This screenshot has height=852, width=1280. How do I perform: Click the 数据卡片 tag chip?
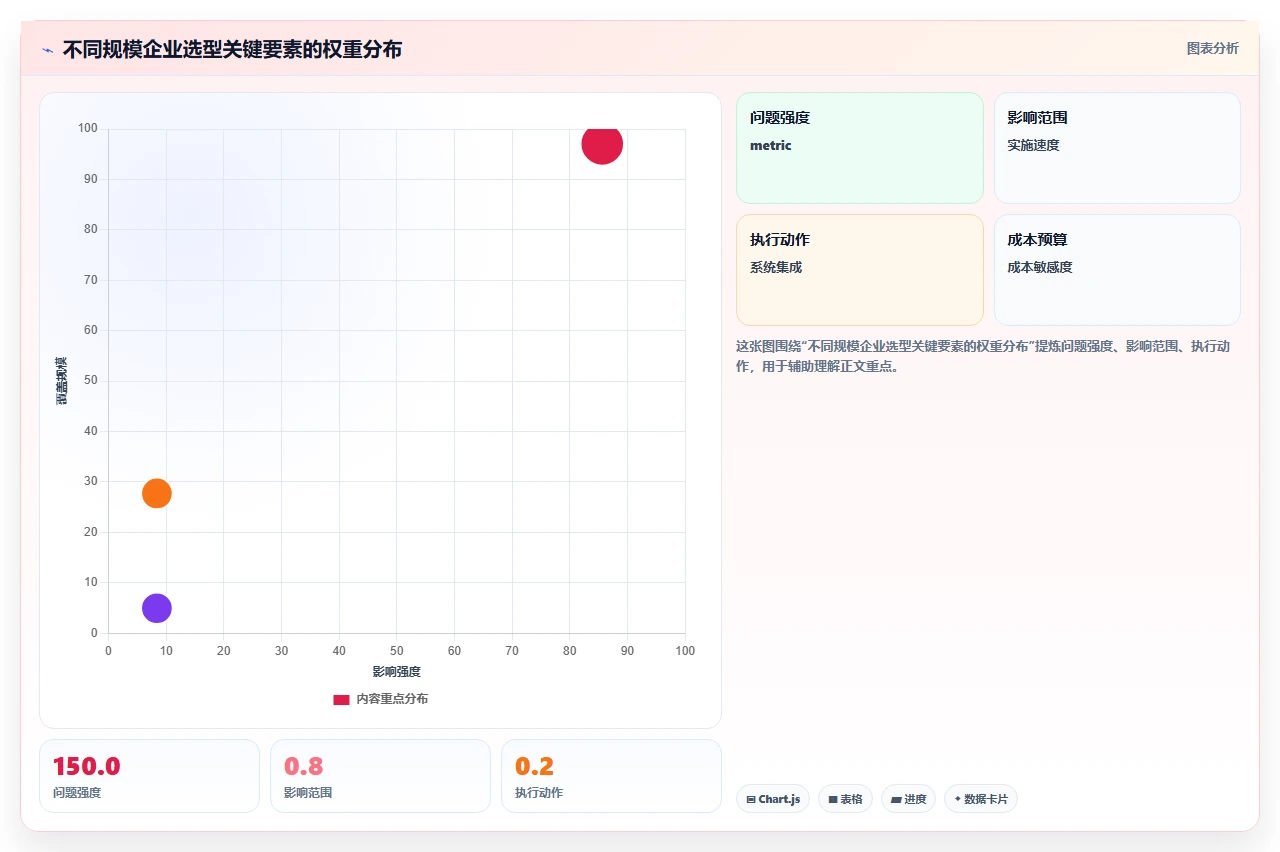point(980,799)
